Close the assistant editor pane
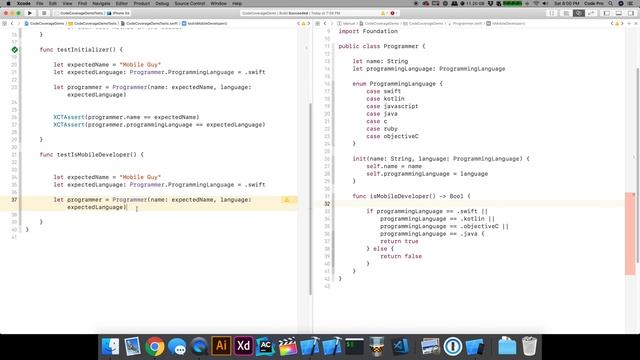This screenshot has width=640, height=360. click(x=636, y=24)
